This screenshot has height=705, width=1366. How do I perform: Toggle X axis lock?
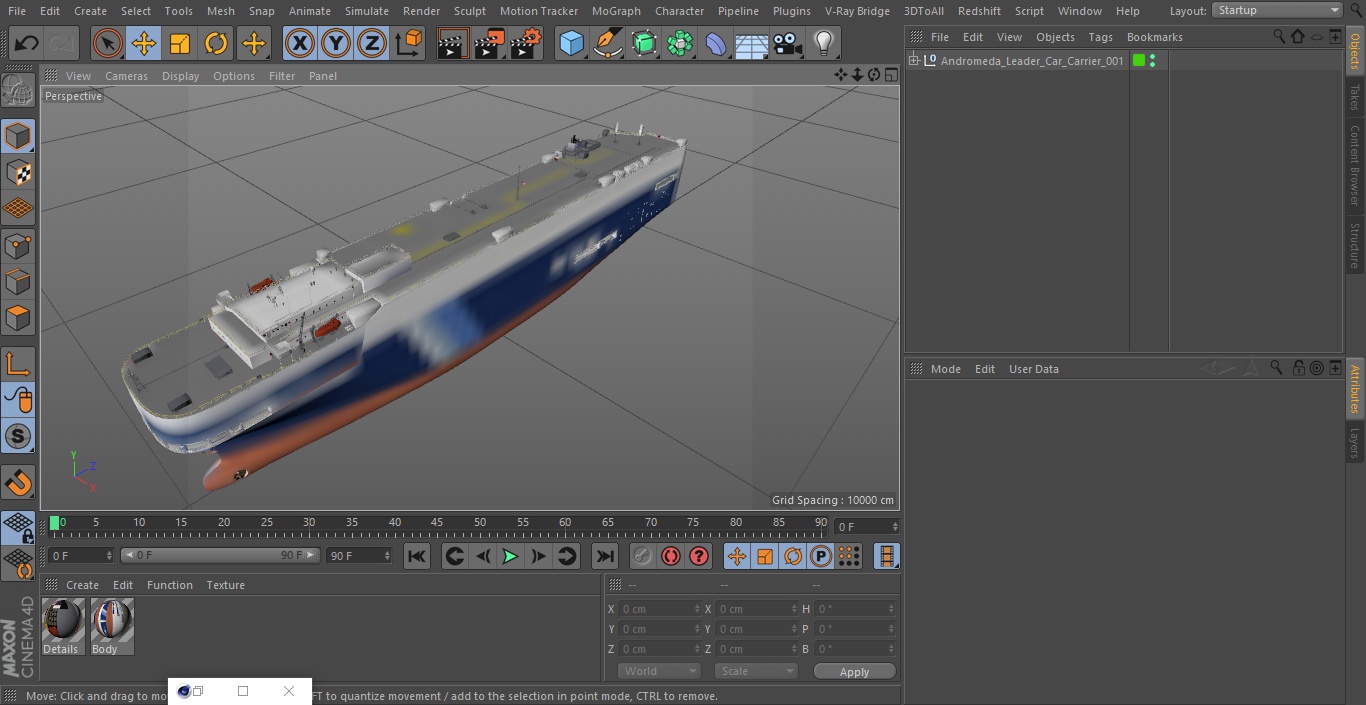point(299,43)
